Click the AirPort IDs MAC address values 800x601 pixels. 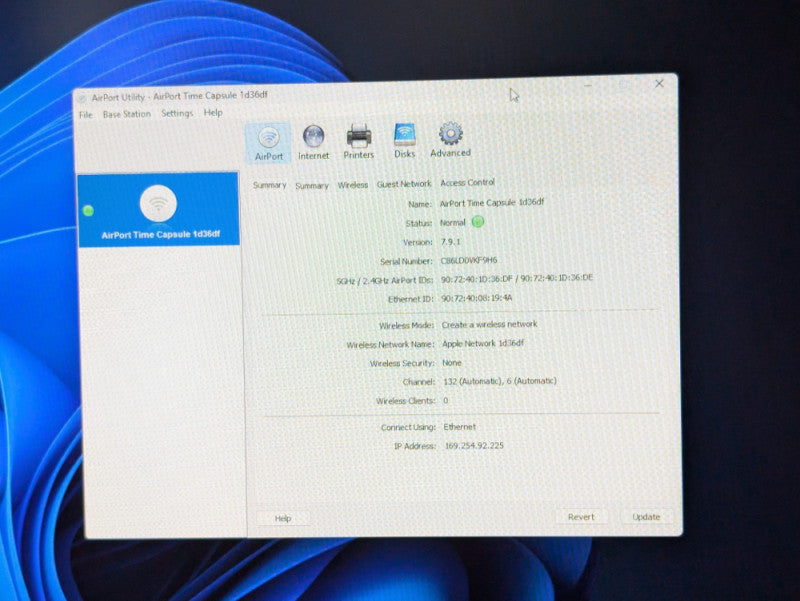pos(517,279)
